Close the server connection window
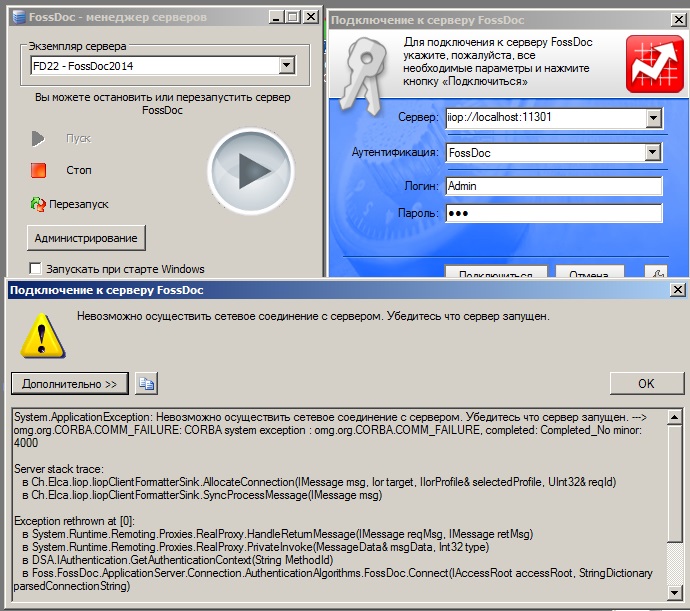Image resolution: width=690 pixels, height=611 pixels. click(x=679, y=19)
